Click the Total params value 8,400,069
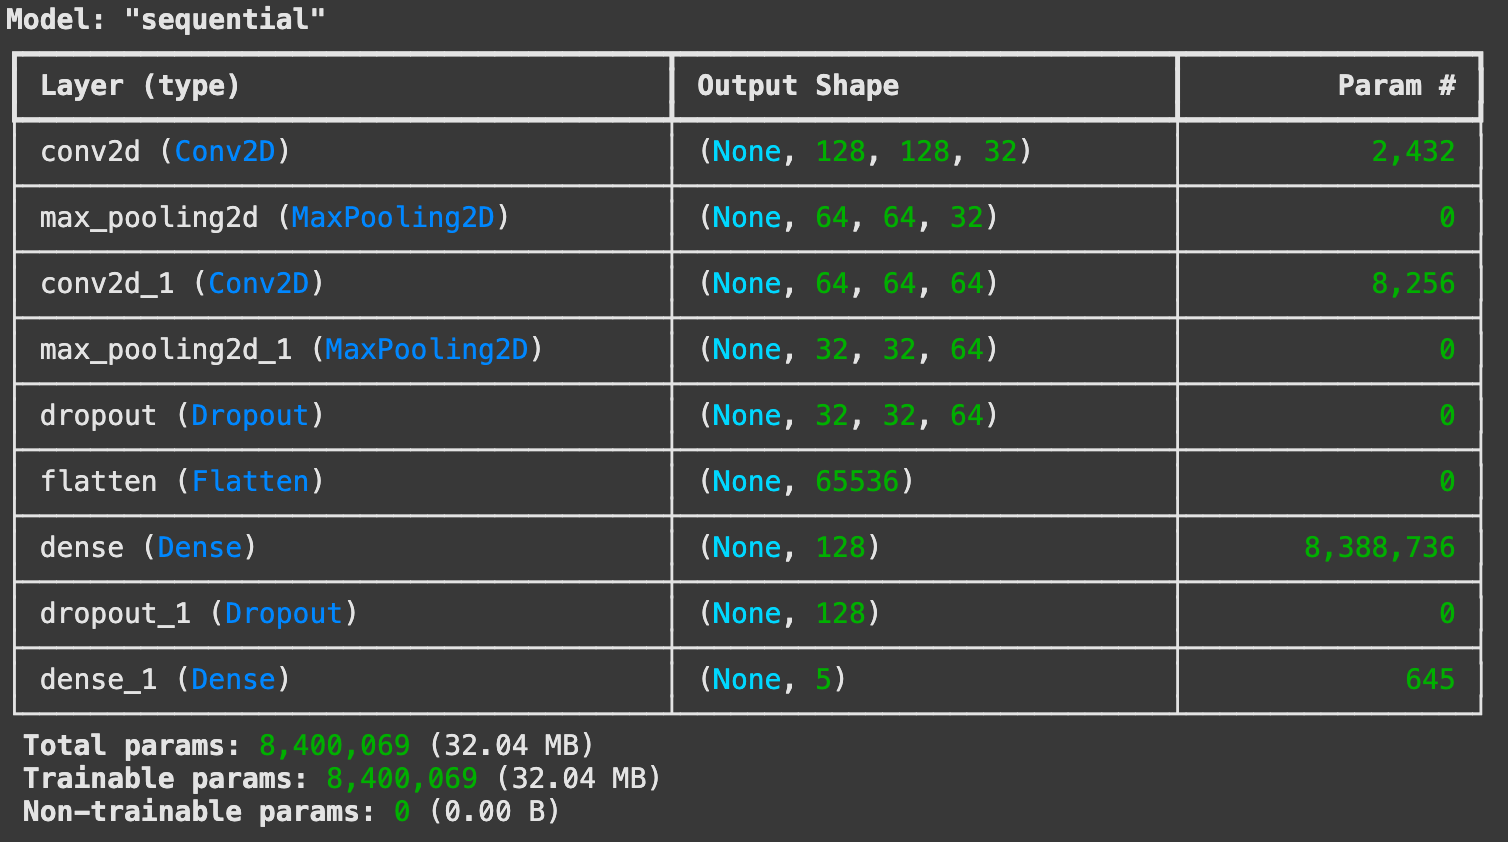Screen dimensions: 1508x842 (x=334, y=746)
